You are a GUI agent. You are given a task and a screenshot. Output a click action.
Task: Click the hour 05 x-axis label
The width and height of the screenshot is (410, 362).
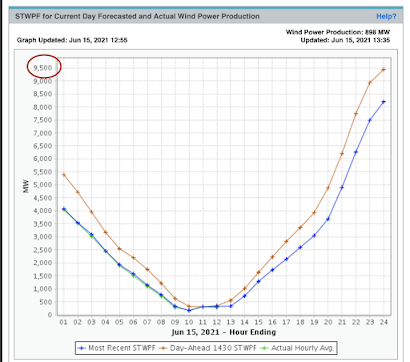[x=119, y=322]
